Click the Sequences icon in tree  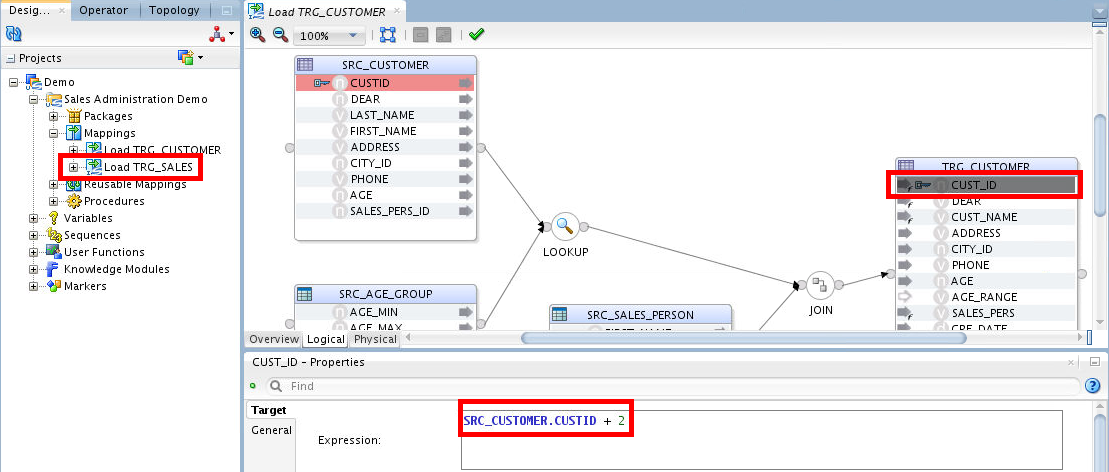pos(54,235)
